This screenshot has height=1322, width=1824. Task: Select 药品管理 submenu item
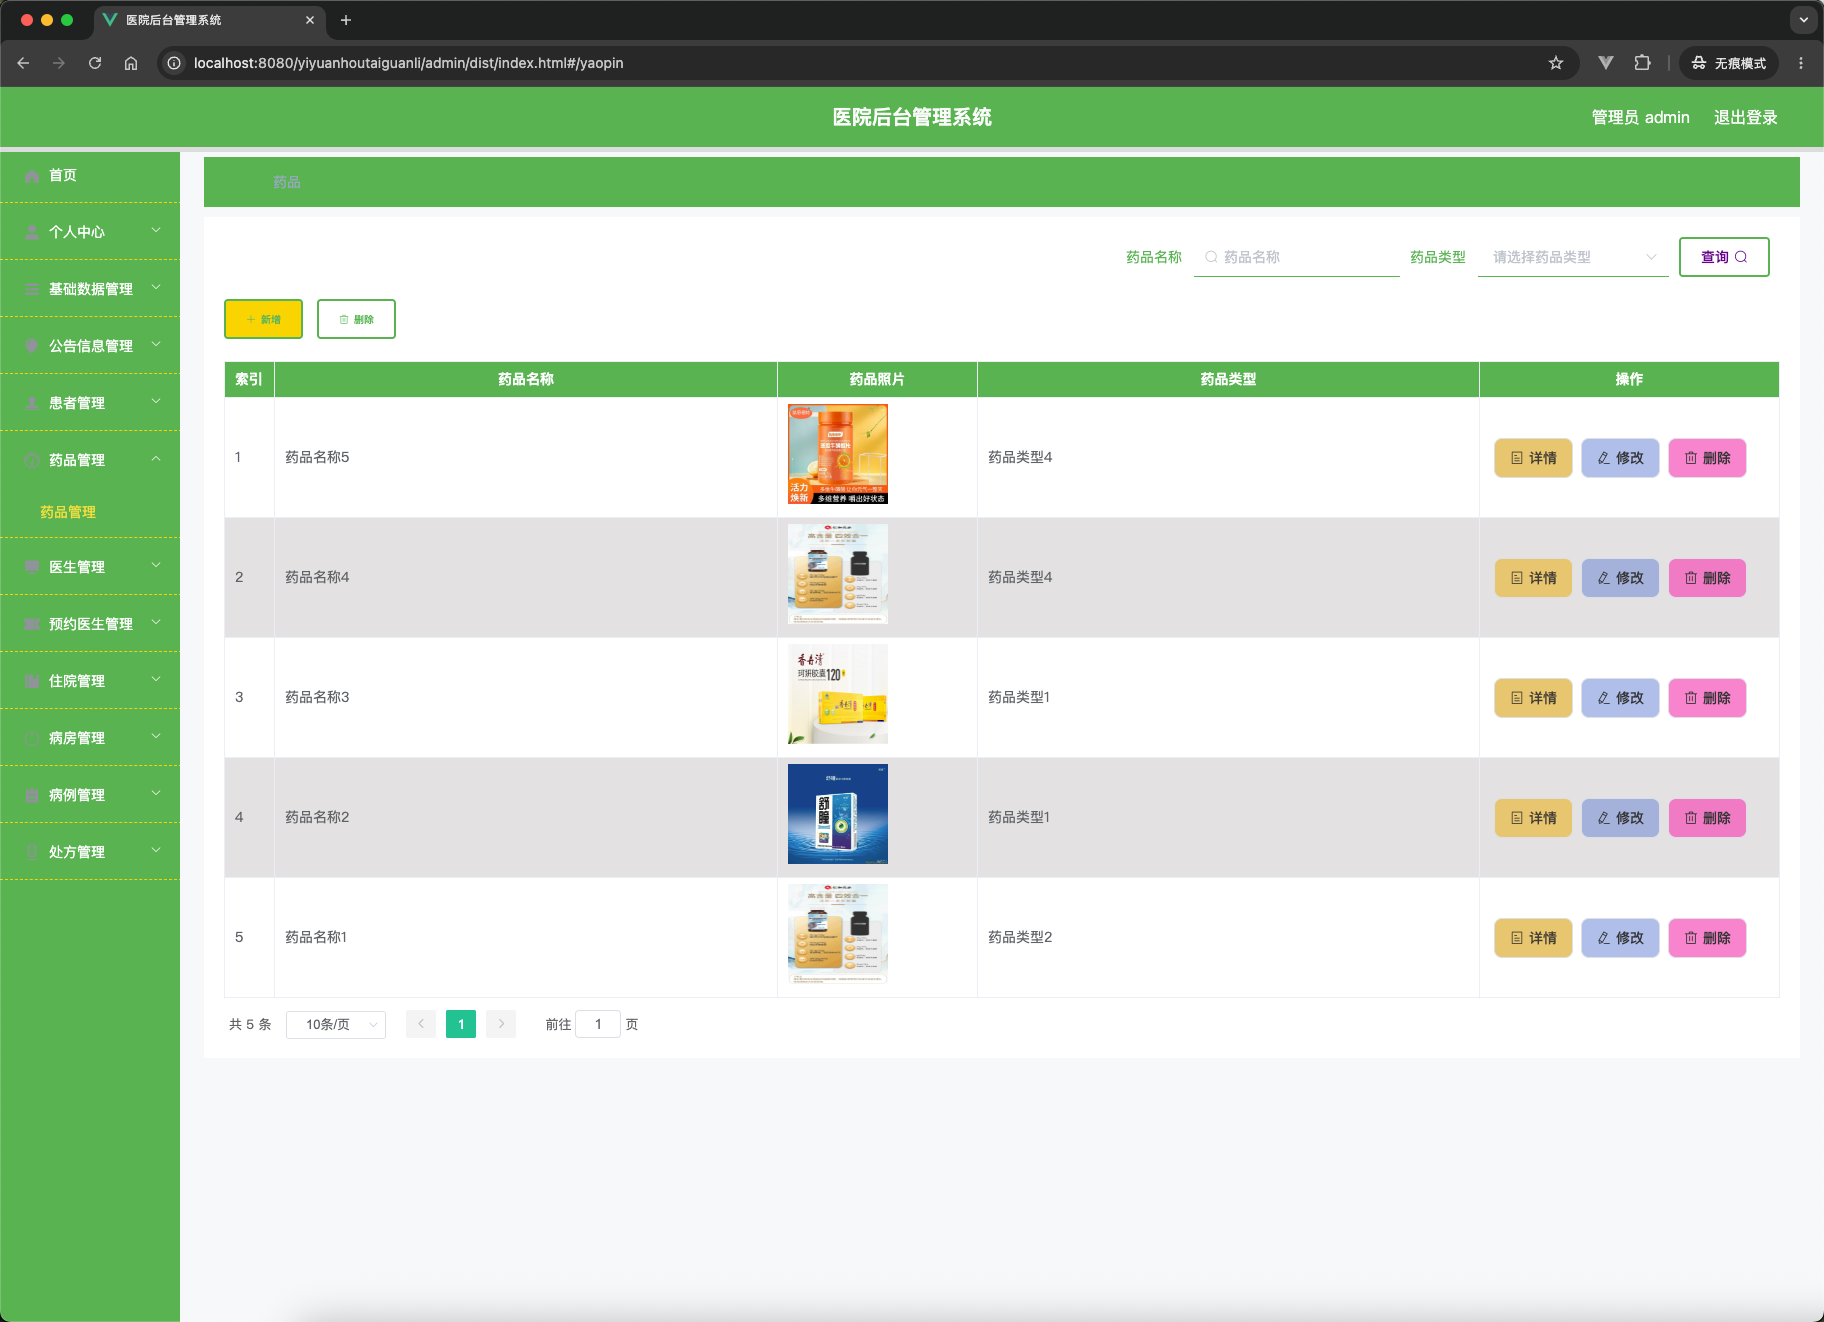68,512
